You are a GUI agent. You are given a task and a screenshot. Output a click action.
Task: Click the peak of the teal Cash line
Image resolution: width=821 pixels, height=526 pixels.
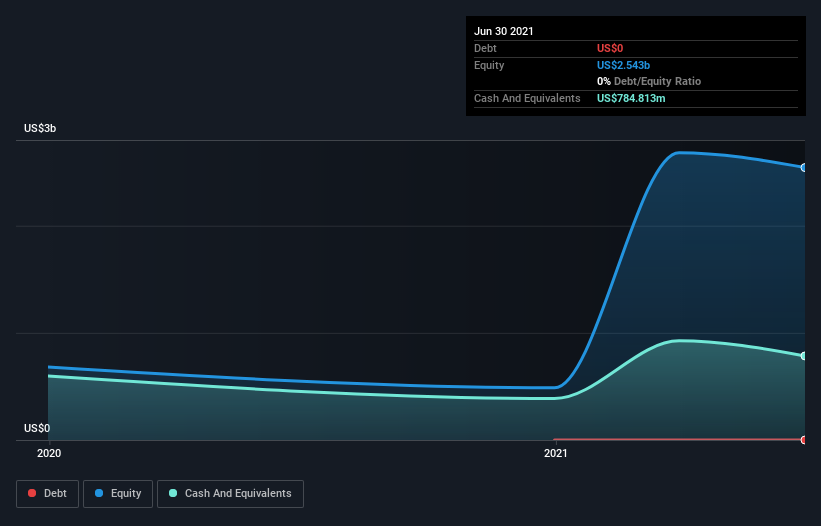point(680,341)
